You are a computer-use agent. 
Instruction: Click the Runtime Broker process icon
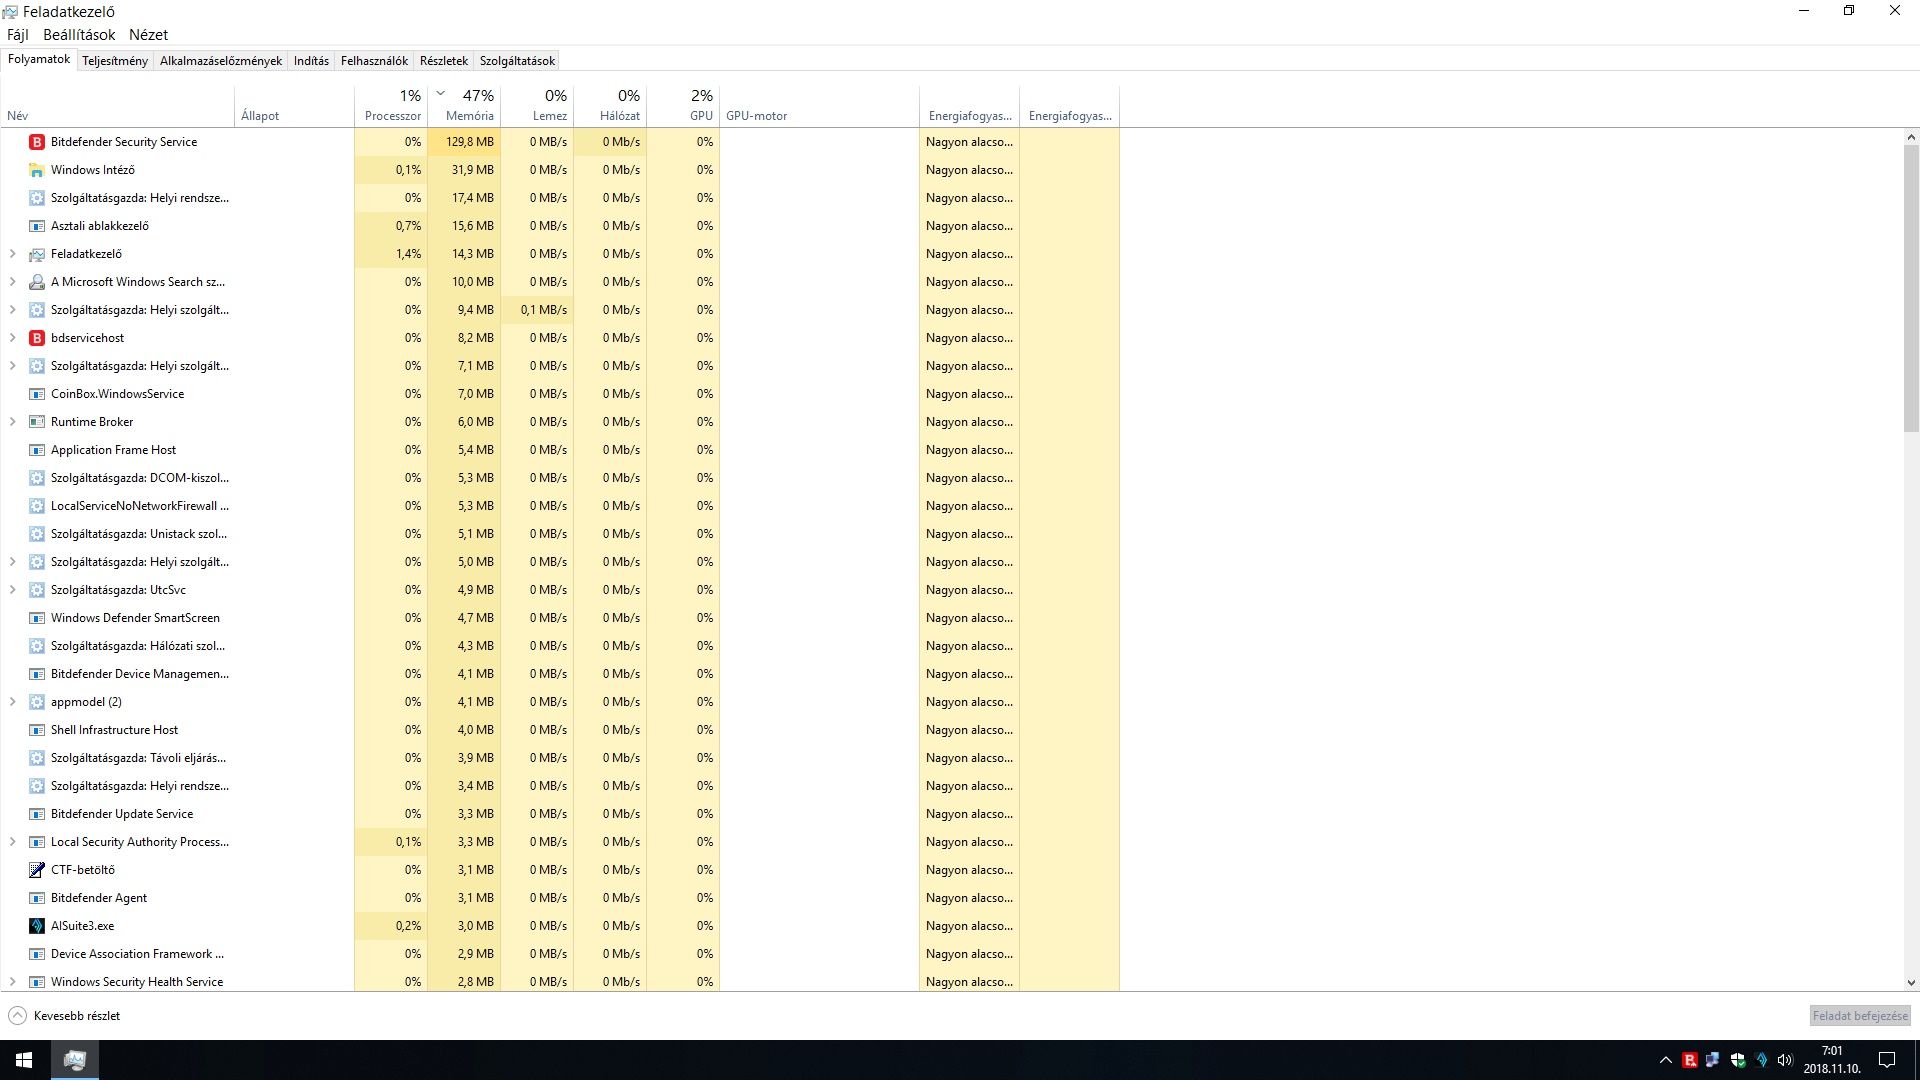click(37, 422)
